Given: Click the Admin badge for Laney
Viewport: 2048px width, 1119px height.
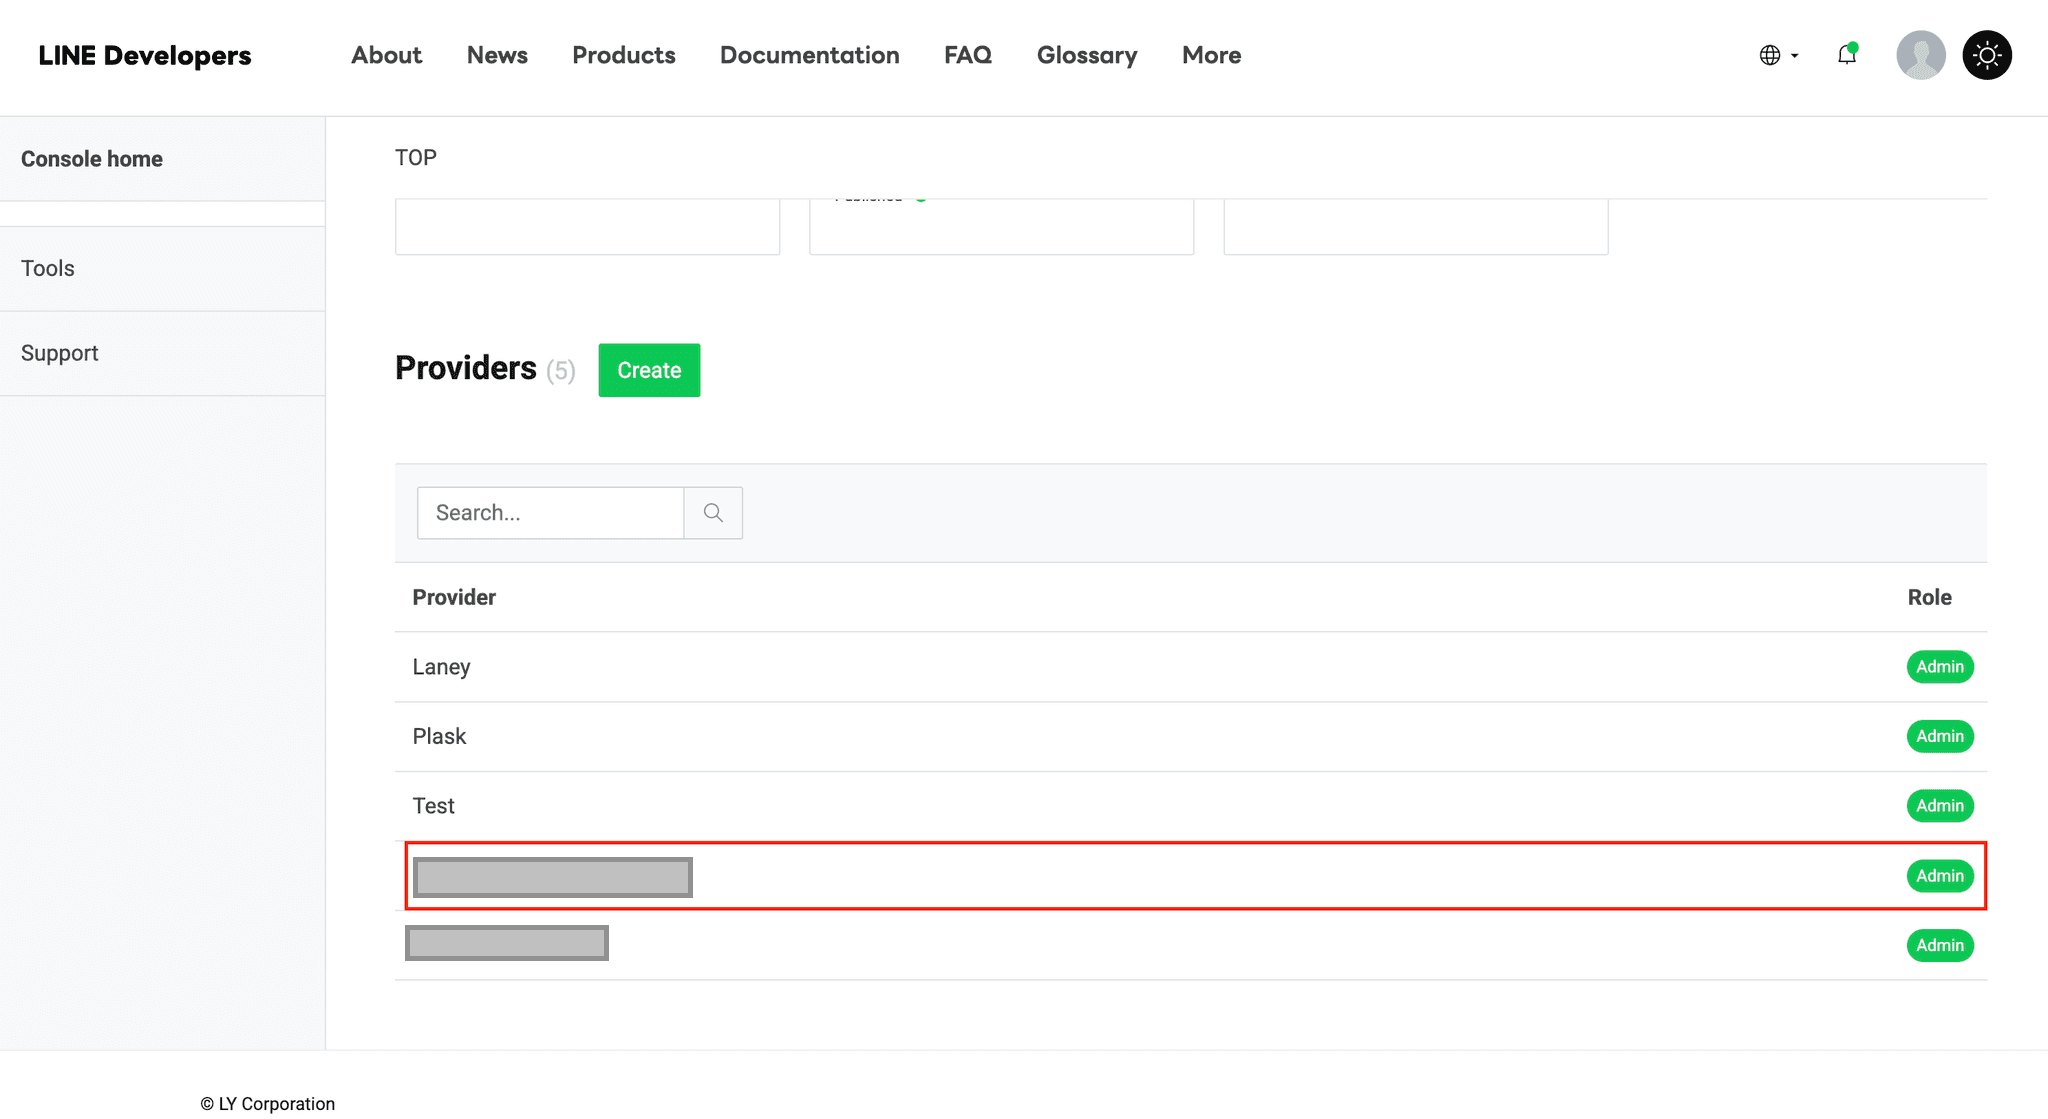Looking at the screenshot, I should pos(1940,667).
